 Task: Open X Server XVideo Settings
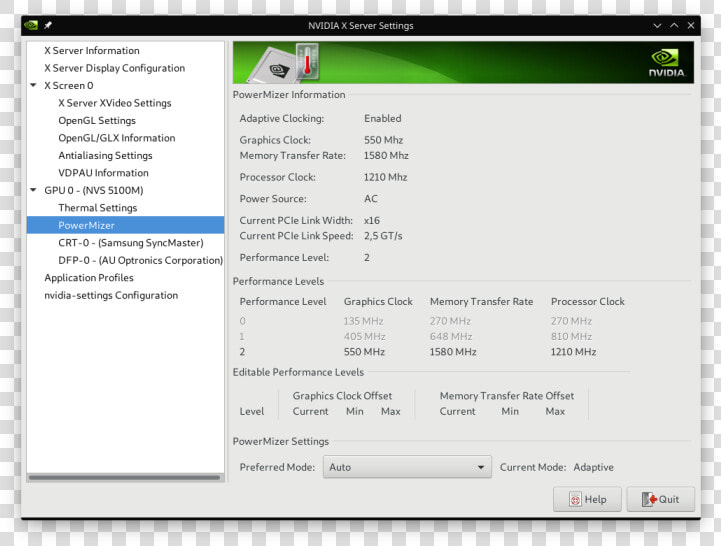114,103
